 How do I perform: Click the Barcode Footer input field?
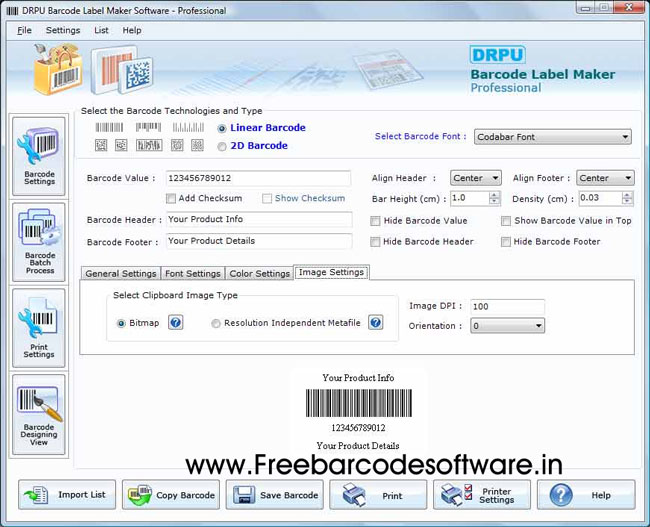259,241
